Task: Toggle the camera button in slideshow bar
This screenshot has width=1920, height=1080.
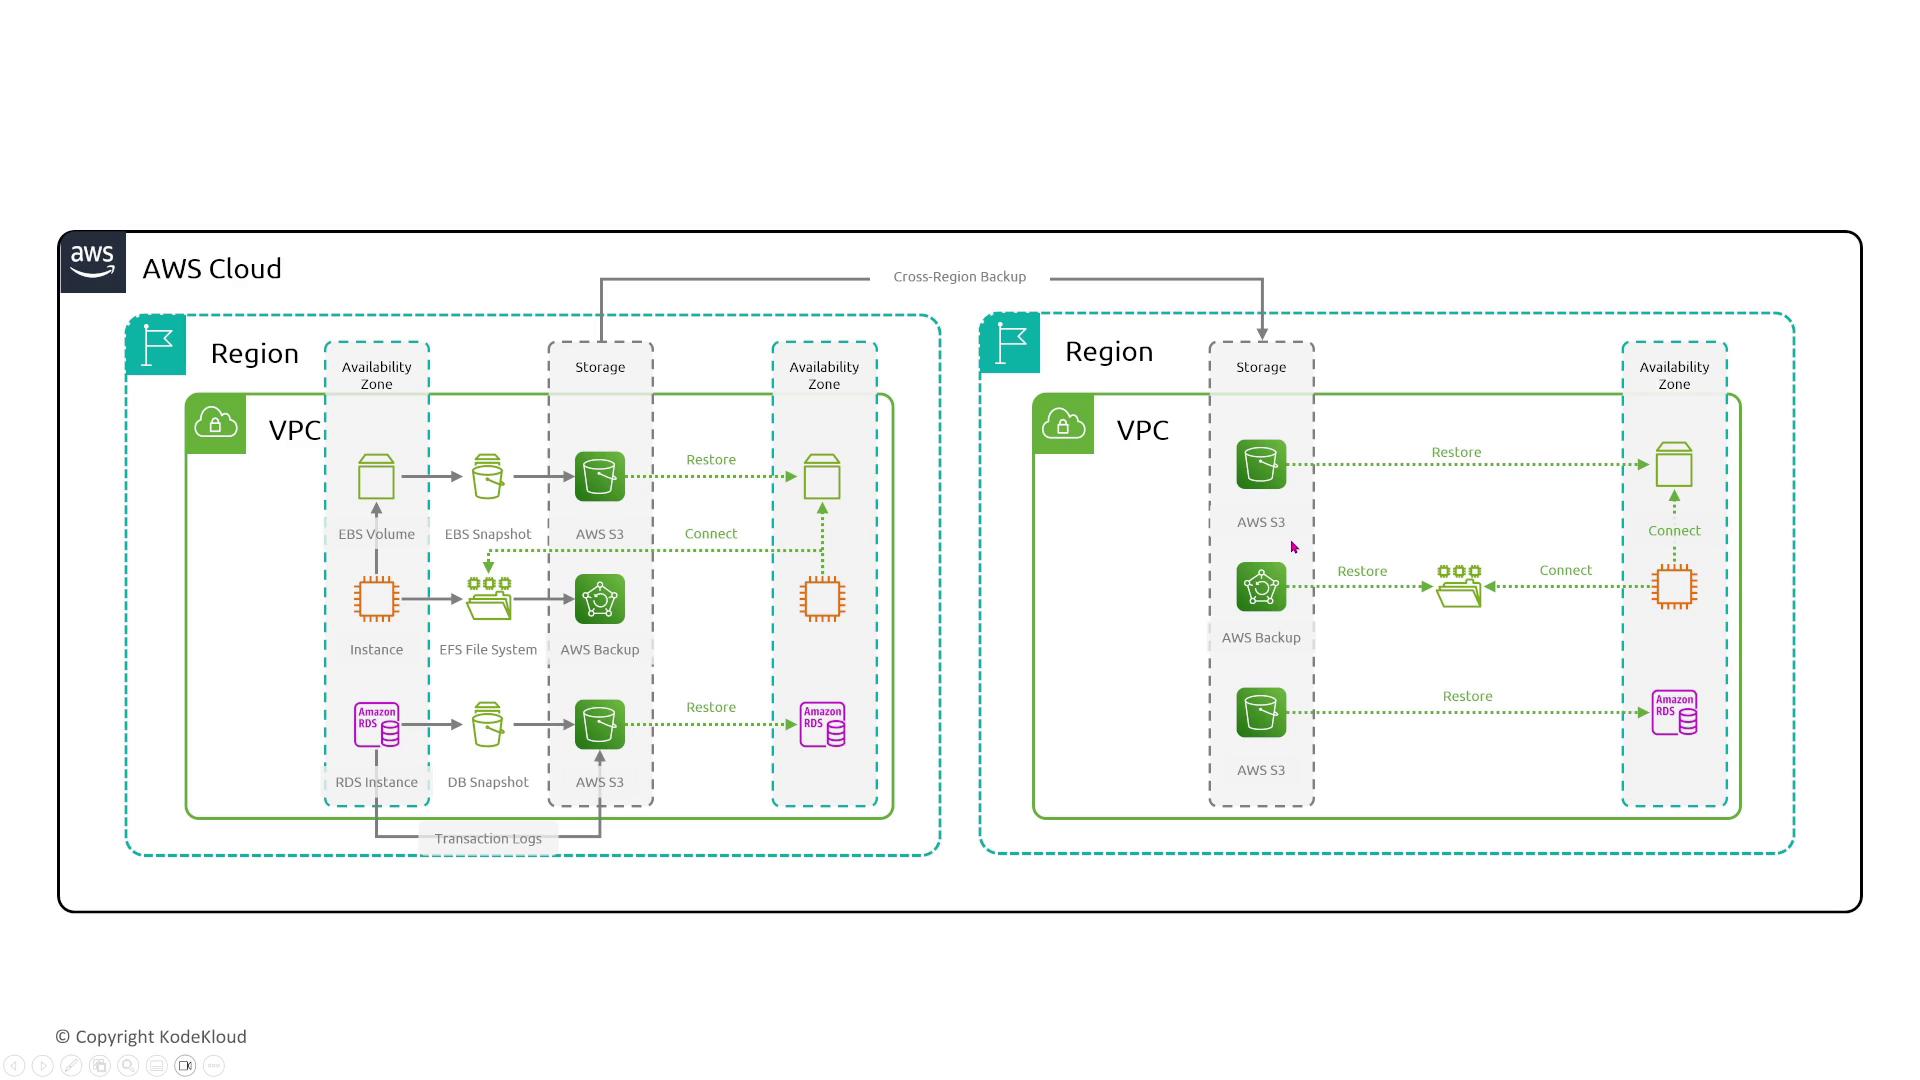Action: pyautogui.click(x=185, y=1066)
